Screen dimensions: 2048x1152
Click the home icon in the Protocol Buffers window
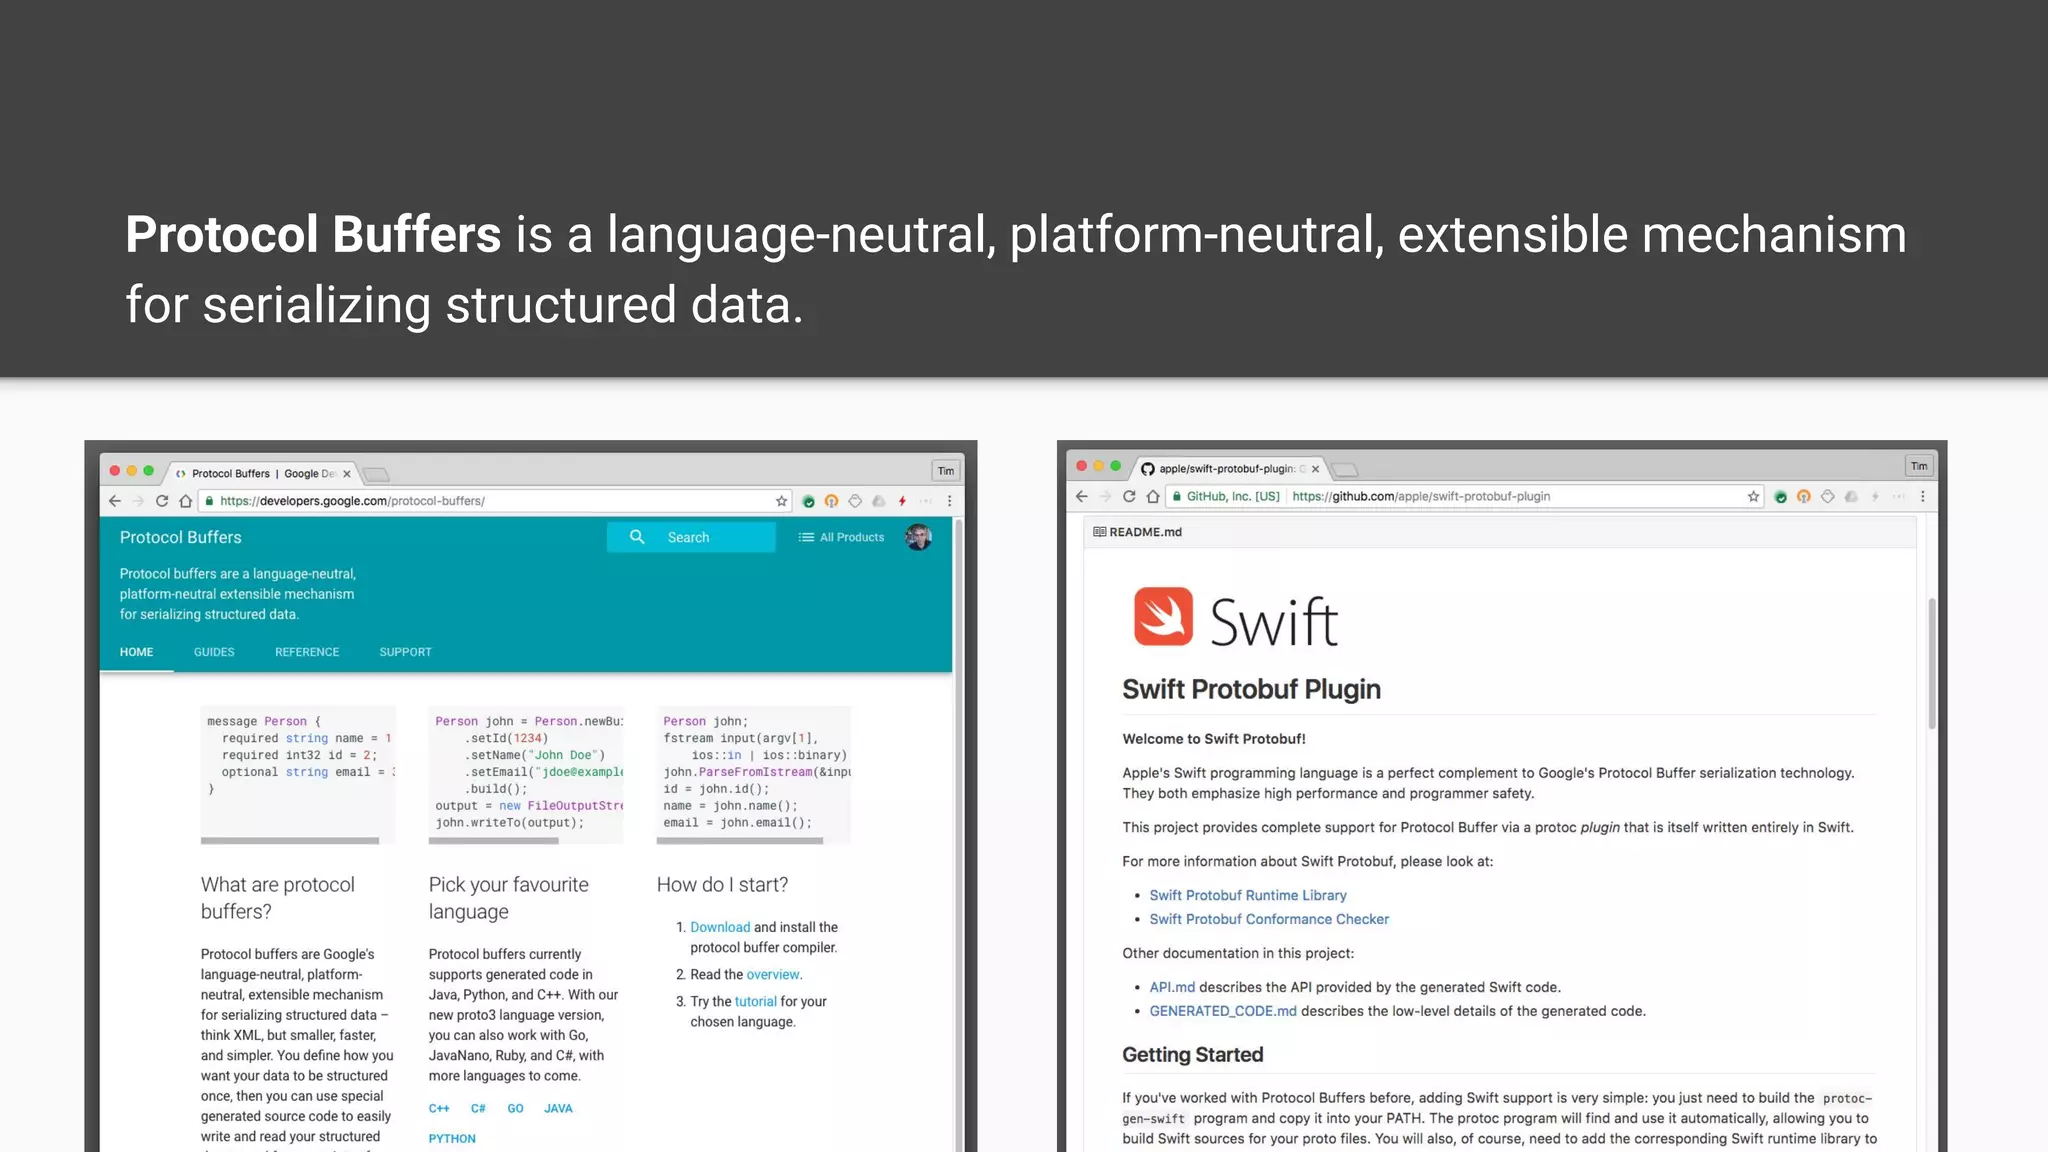tap(186, 501)
